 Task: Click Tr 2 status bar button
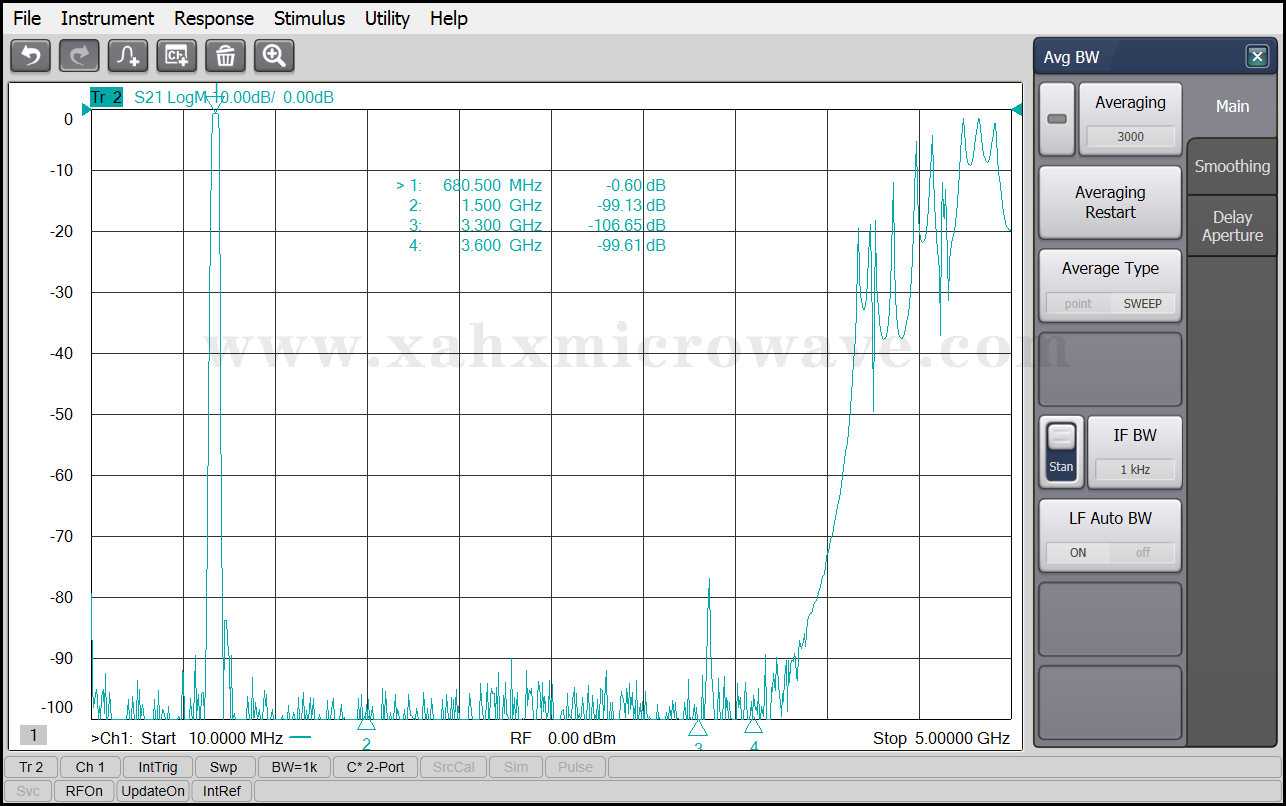coord(31,767)
